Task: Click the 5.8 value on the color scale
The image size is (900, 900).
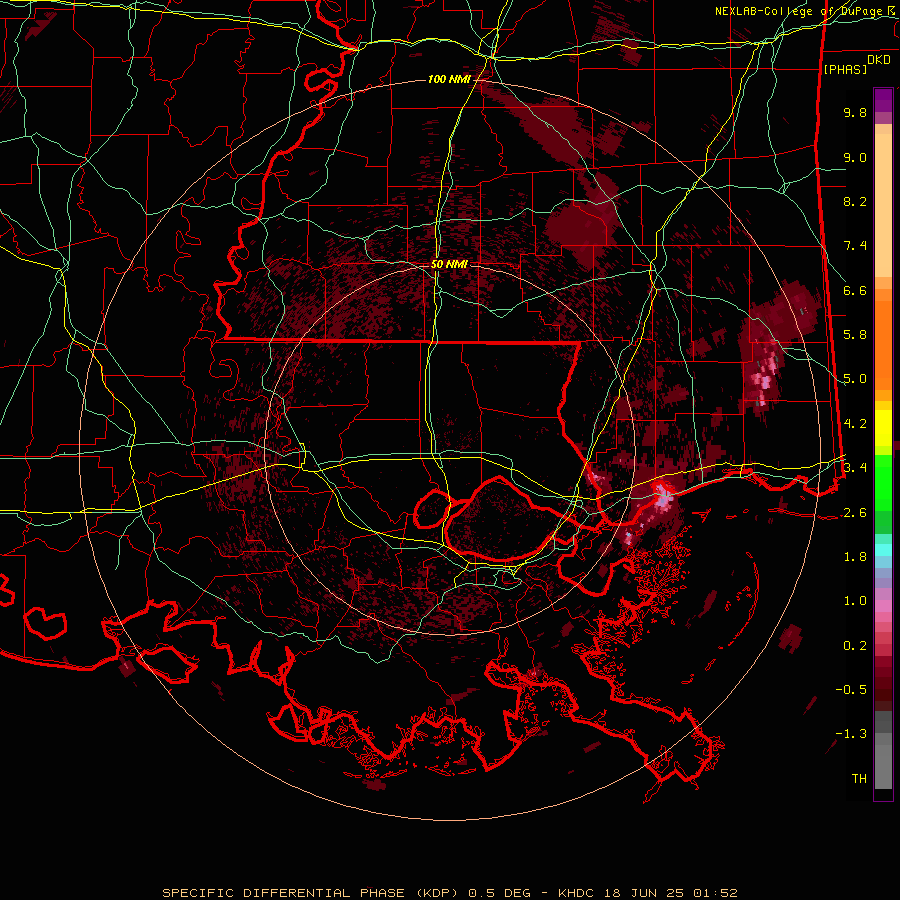Action: point(855,335)
